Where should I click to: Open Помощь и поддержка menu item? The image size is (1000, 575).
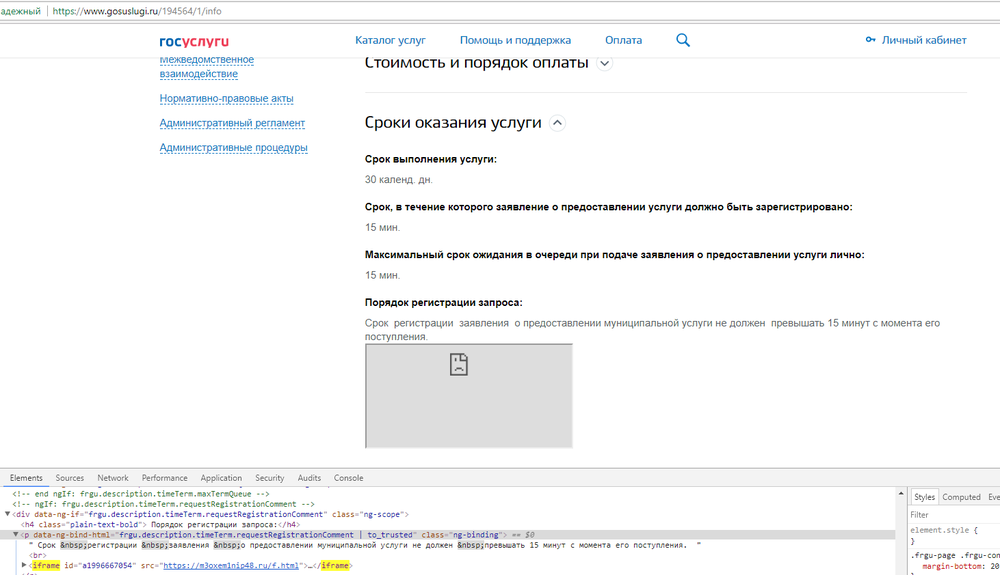click(x=515, y=40)
